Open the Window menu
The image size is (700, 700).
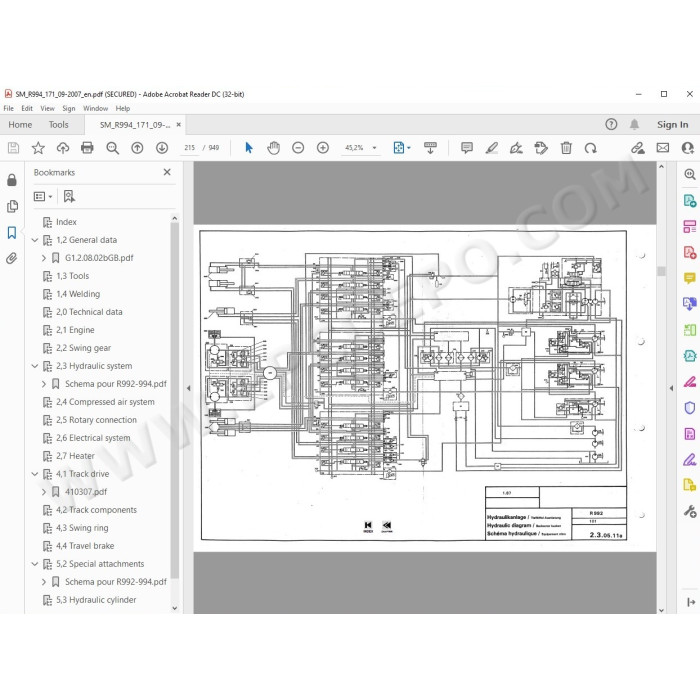(96, 108)
